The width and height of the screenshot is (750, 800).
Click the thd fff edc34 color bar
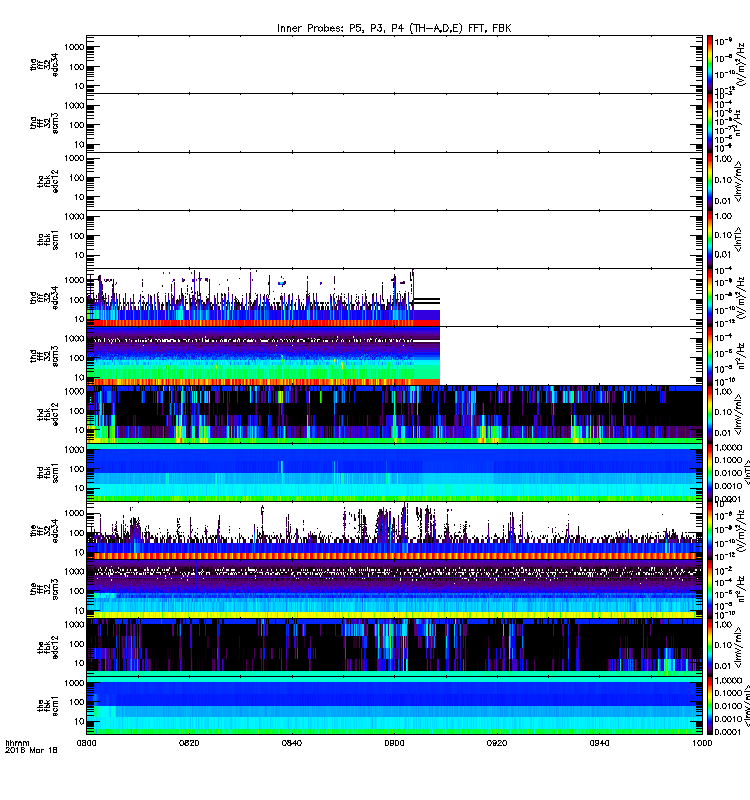pos(710,298)
